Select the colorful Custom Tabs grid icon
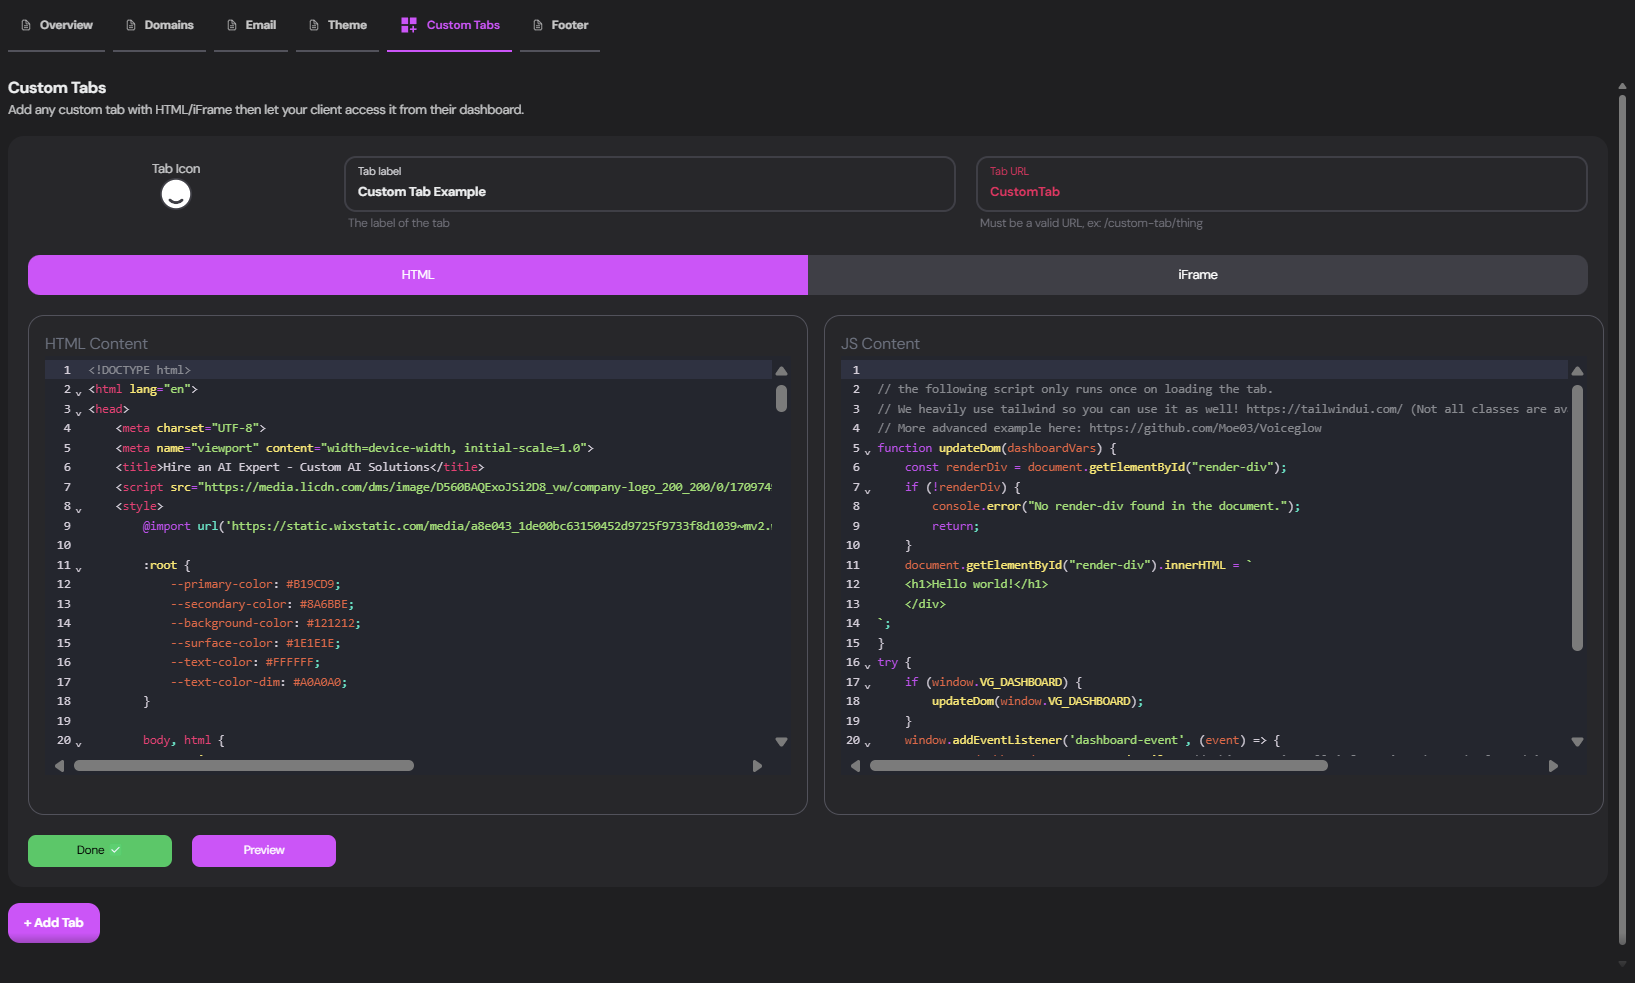The image size is (1635, 983). click(x=407, y=25)
